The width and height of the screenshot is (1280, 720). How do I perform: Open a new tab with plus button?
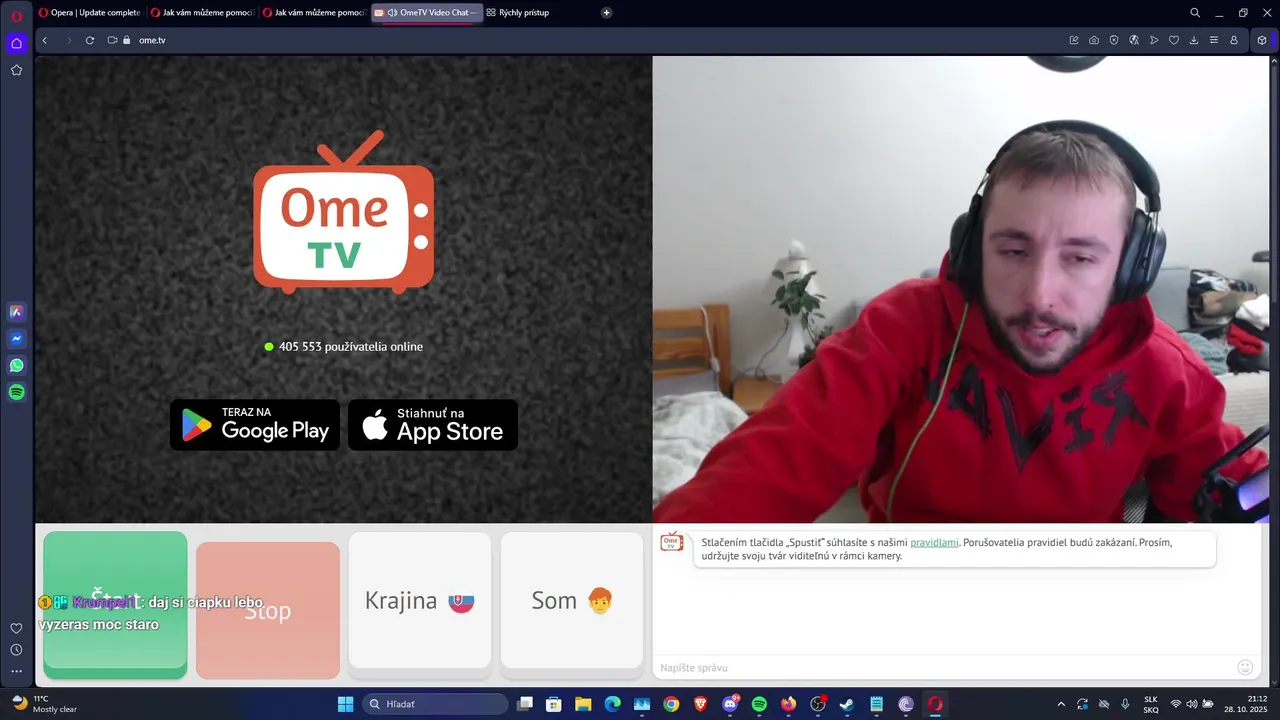607,13
